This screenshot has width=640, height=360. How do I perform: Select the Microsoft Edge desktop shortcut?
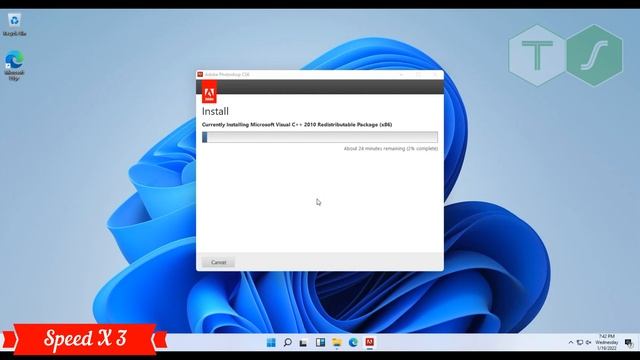click(14, 65)
